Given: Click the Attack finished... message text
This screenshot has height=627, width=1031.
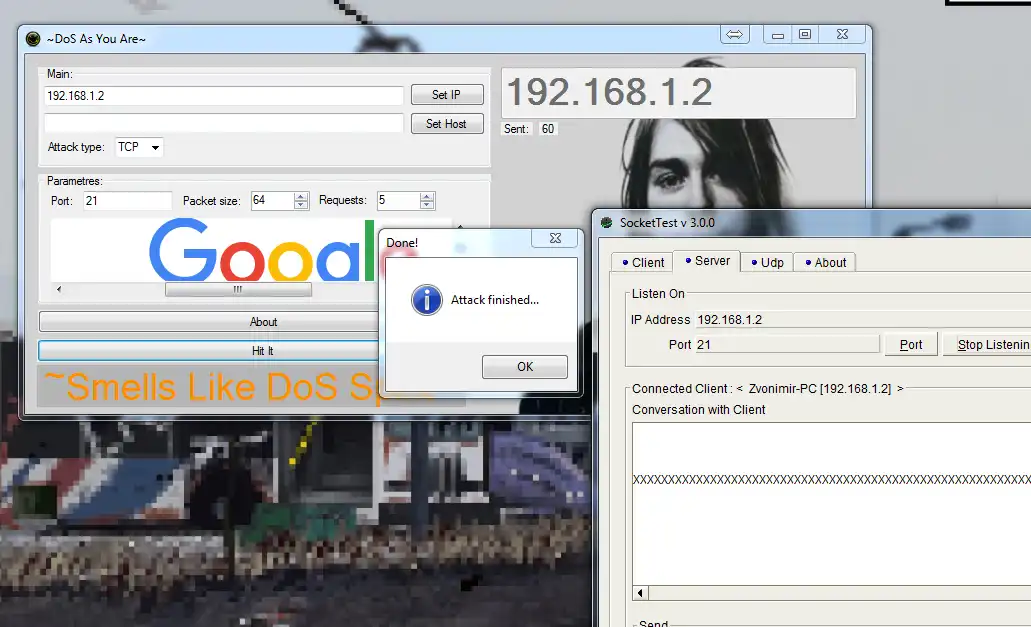Looking at the screenshot, I should click(x=494, y=300).
